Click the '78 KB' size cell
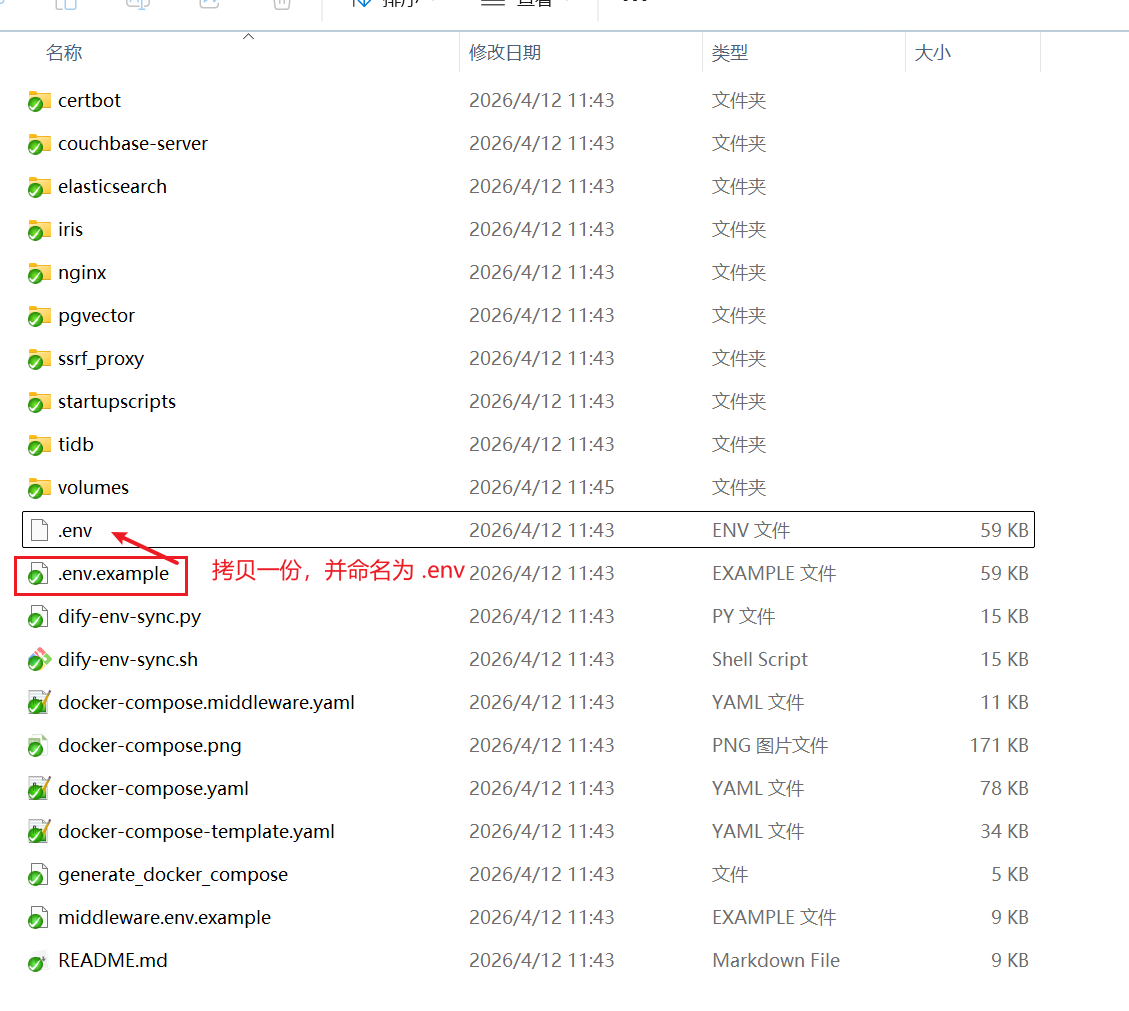 click(1004, 788)
